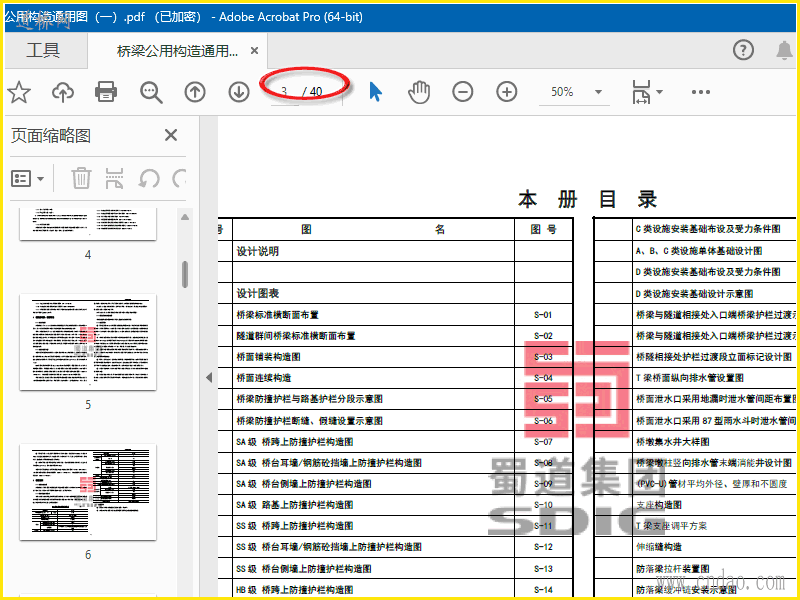Zoom in with plus button
800x600 pixels.
point(507,92)
